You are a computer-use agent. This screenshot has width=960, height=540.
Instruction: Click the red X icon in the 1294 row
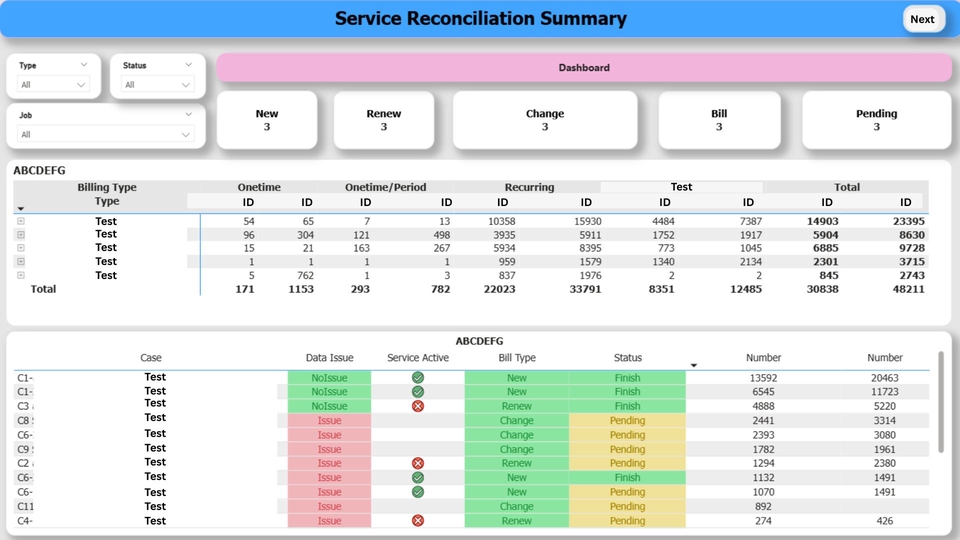coord(418,463)
